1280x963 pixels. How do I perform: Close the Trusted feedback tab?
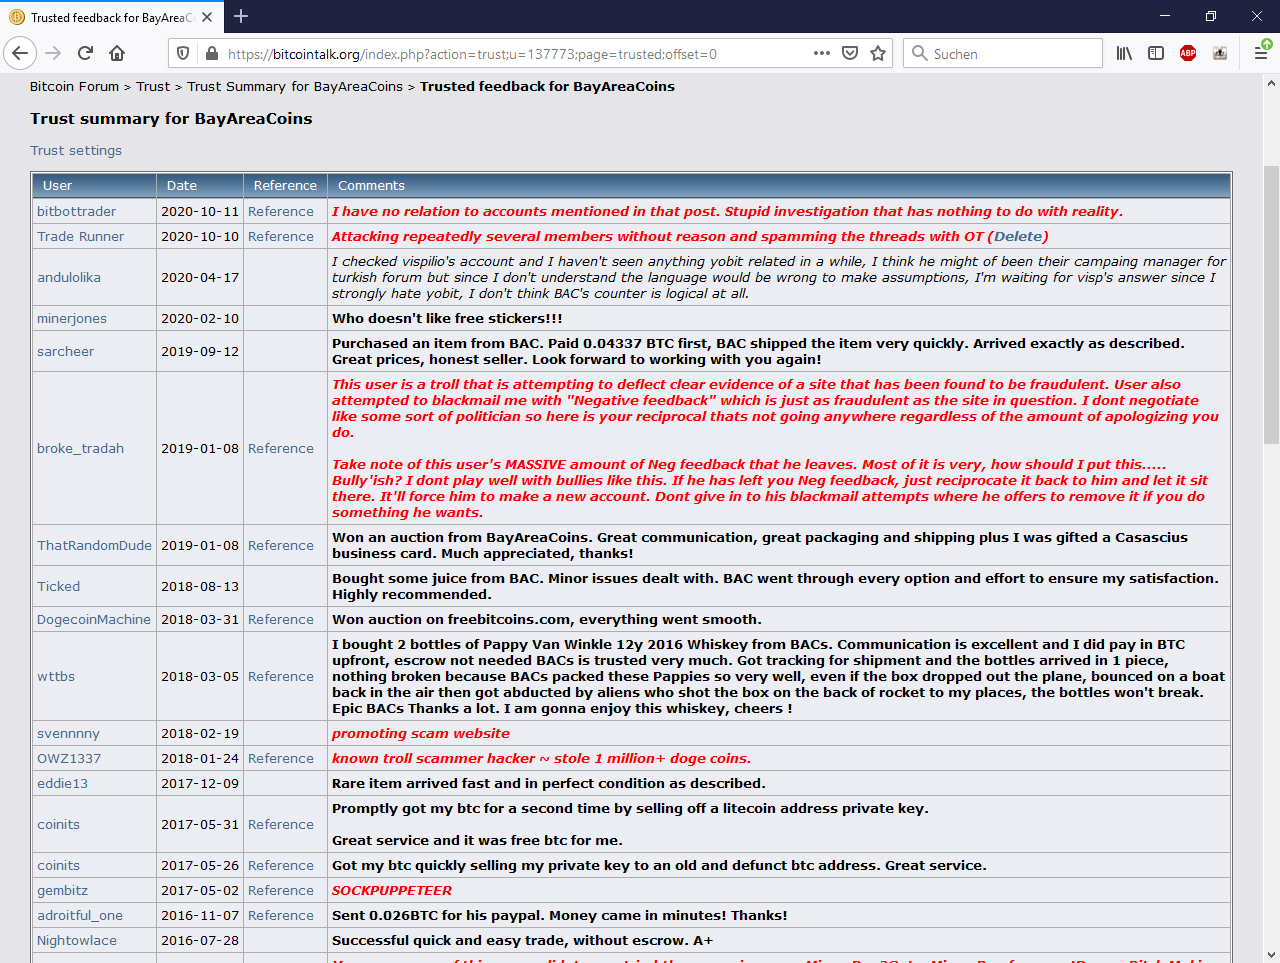tap(207, 17)
